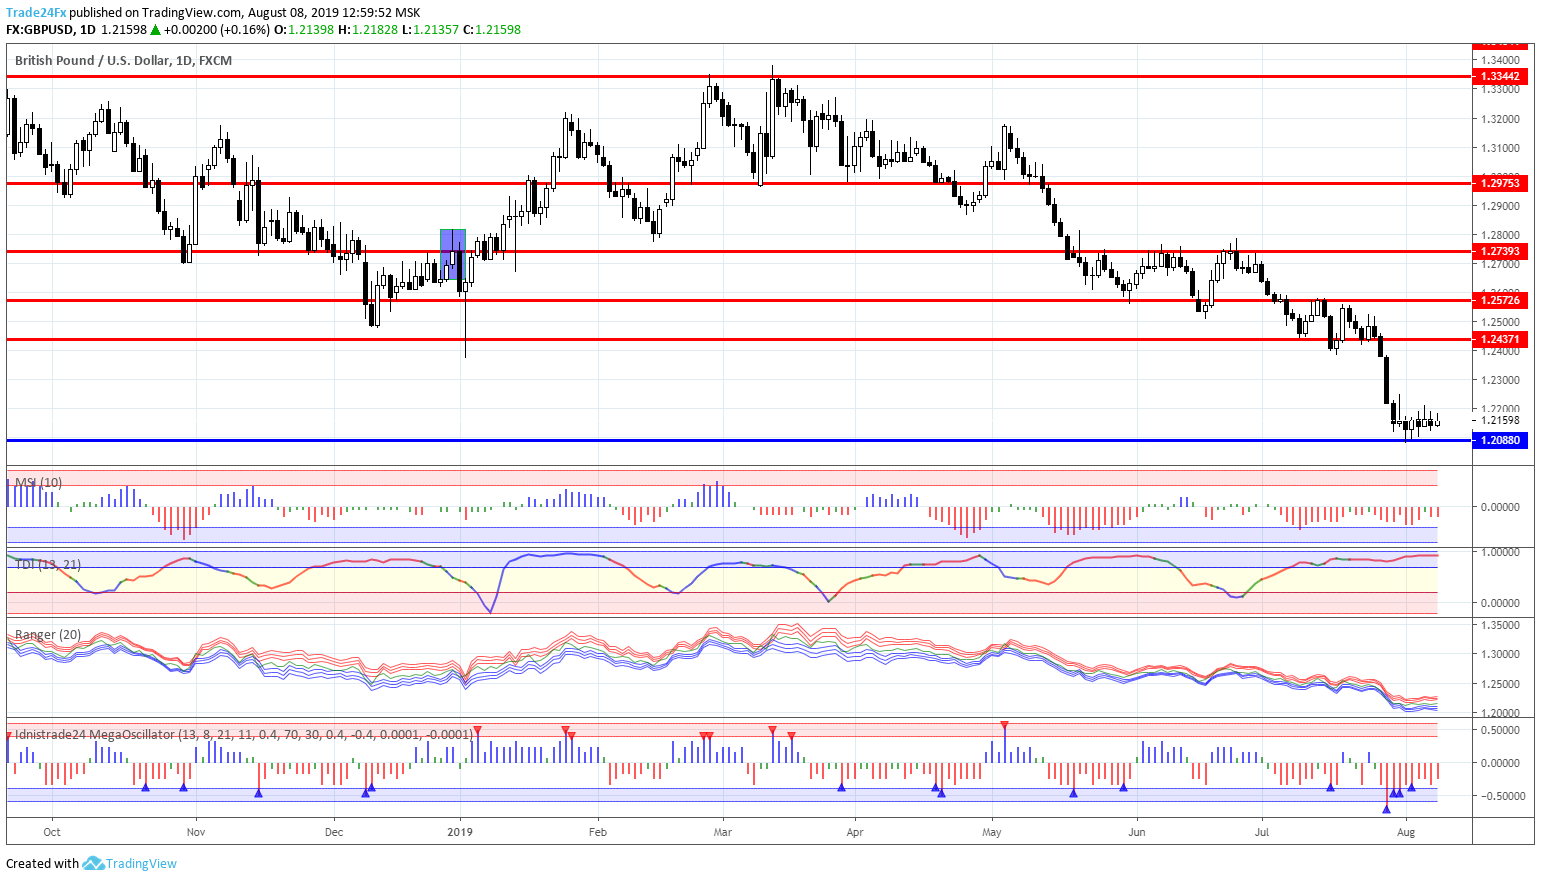Click the 1.24371 red price label

1500,339
